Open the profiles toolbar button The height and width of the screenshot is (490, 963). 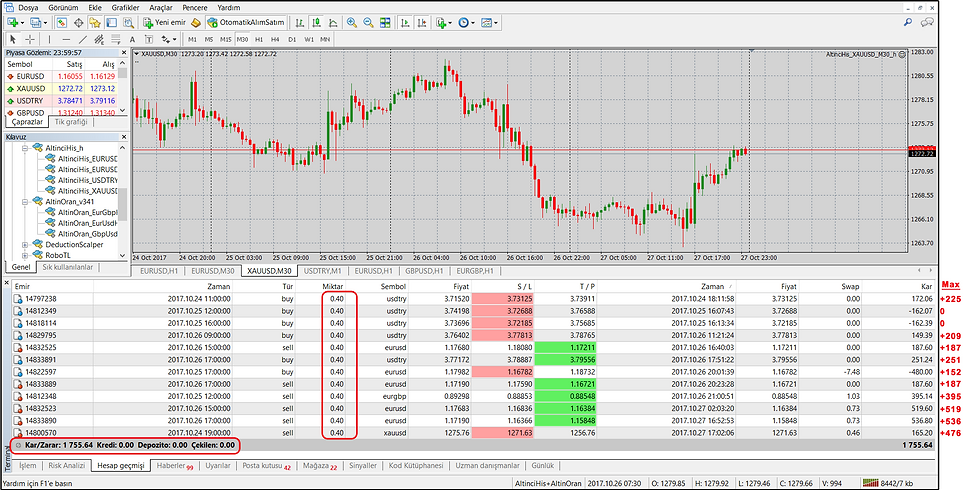pyautogui.click(x=37, y=23)
